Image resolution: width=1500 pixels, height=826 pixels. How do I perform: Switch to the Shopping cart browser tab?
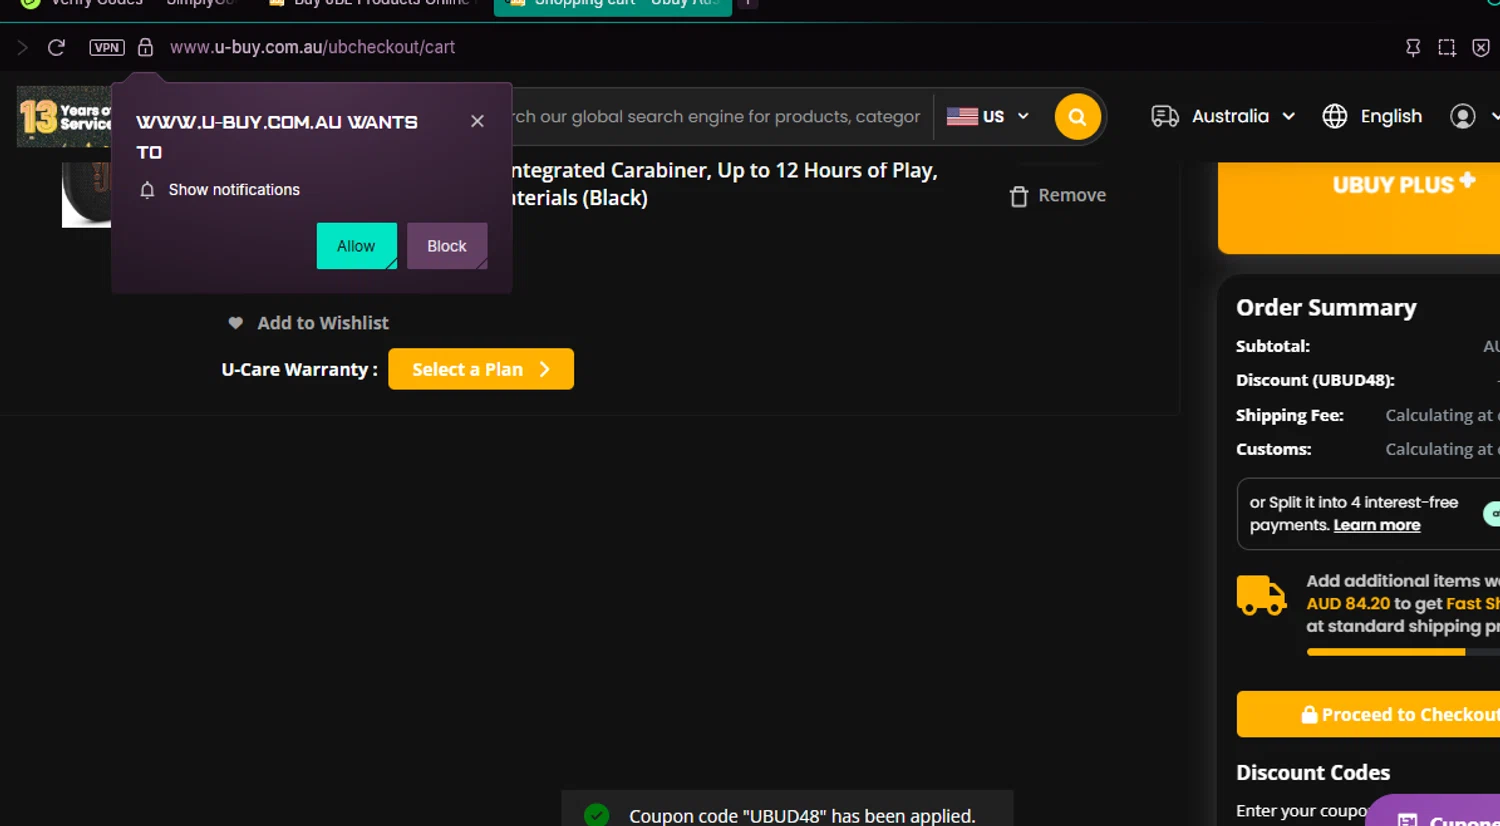tap(613, 6)
